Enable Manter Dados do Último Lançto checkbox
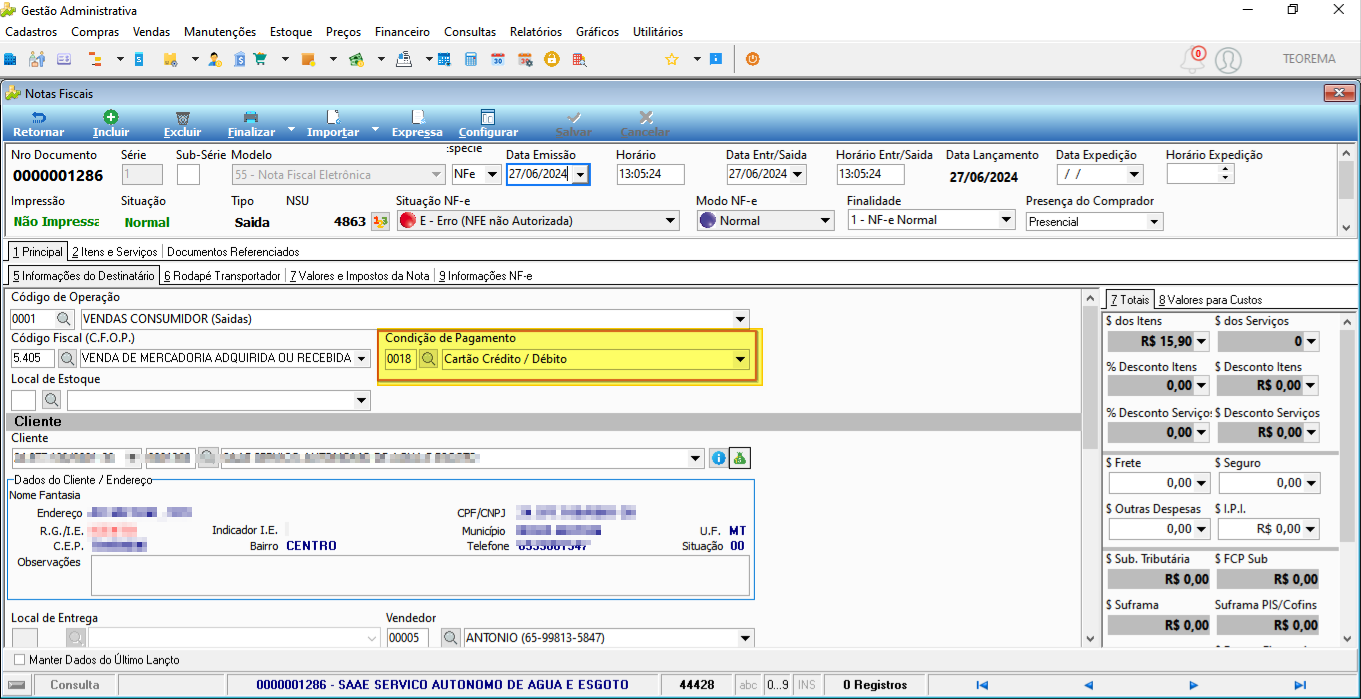 tap(19, 660)
